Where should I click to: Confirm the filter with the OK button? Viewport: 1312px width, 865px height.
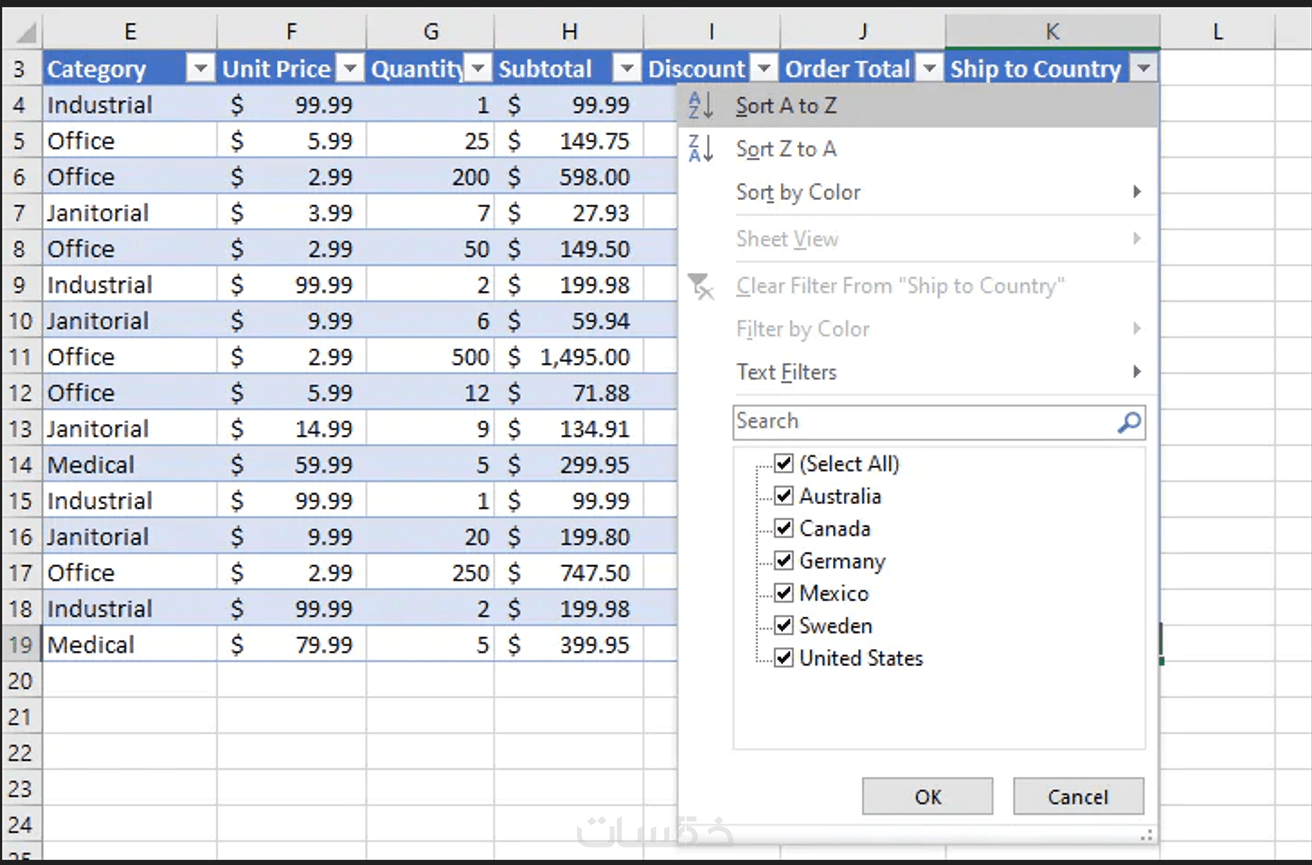928,797
